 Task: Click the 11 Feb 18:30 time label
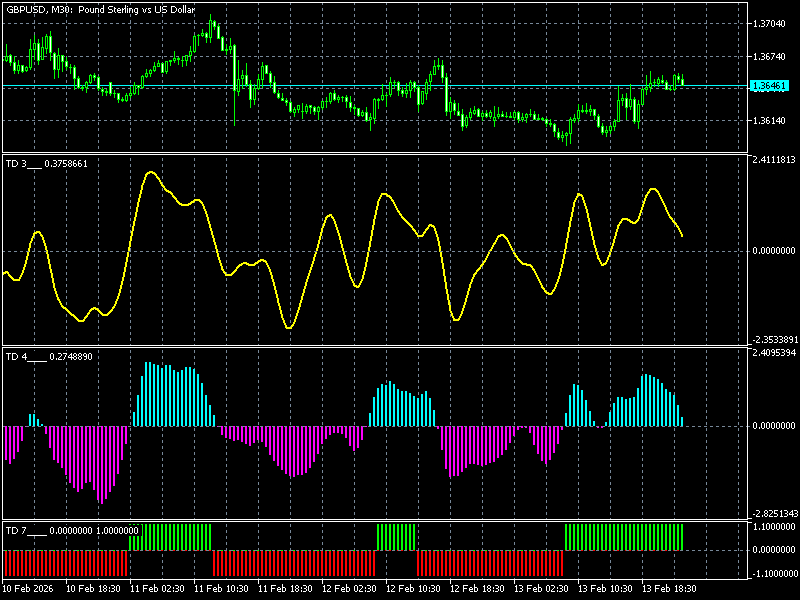tap(285, 588)
